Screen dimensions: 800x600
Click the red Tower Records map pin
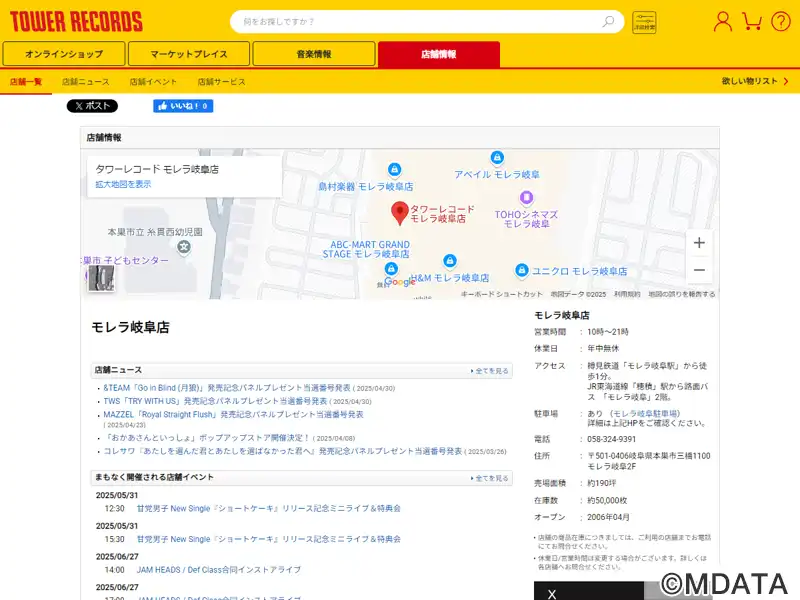(399, 213)
